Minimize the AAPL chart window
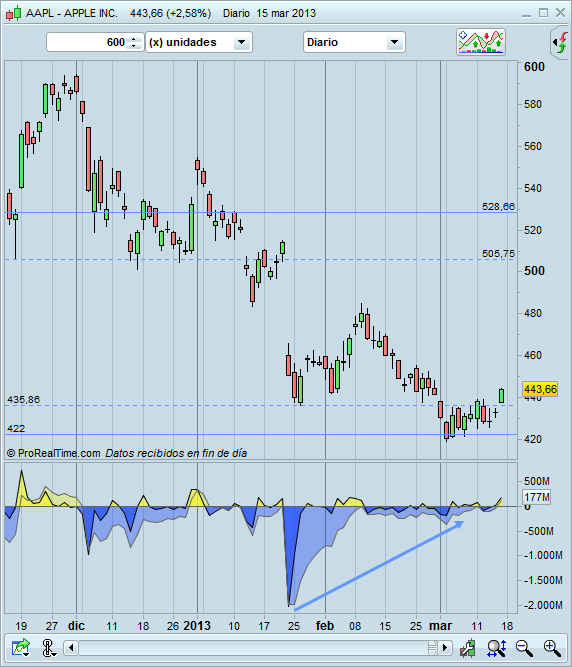572x667 pixels. pos(526,14)
